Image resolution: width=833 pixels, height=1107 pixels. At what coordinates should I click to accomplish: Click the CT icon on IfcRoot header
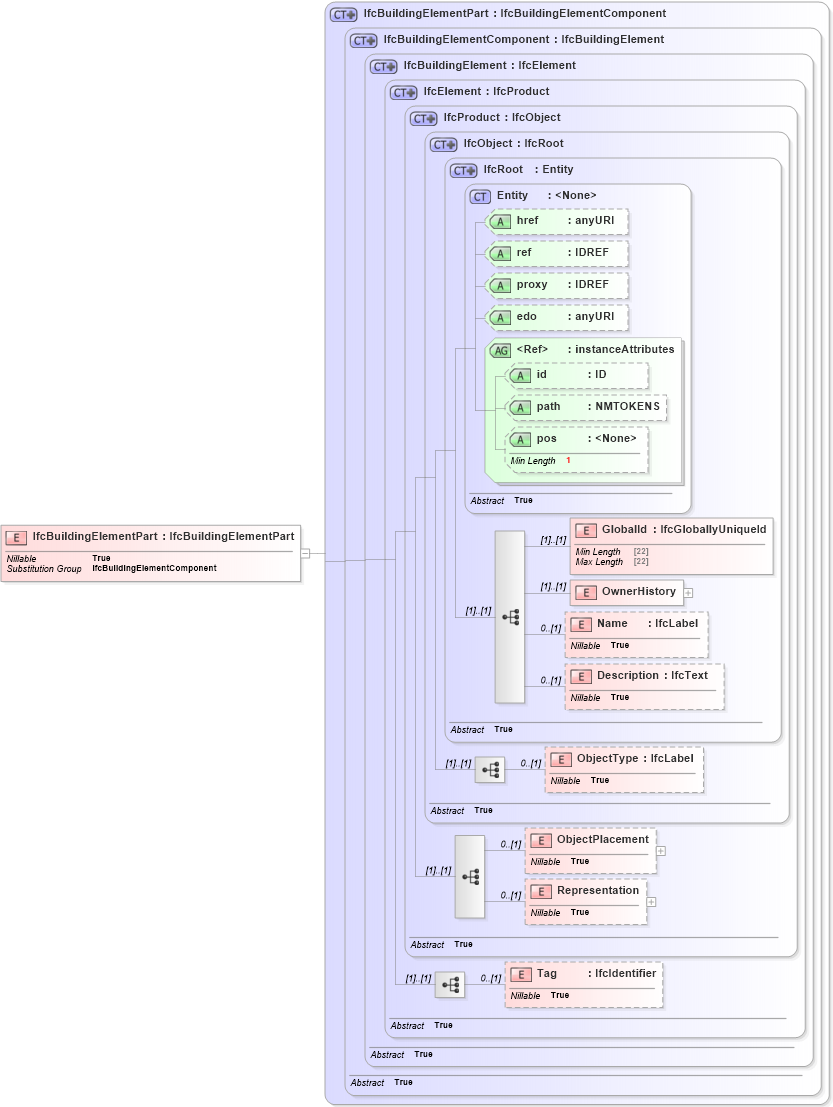(x=463, y=169)
